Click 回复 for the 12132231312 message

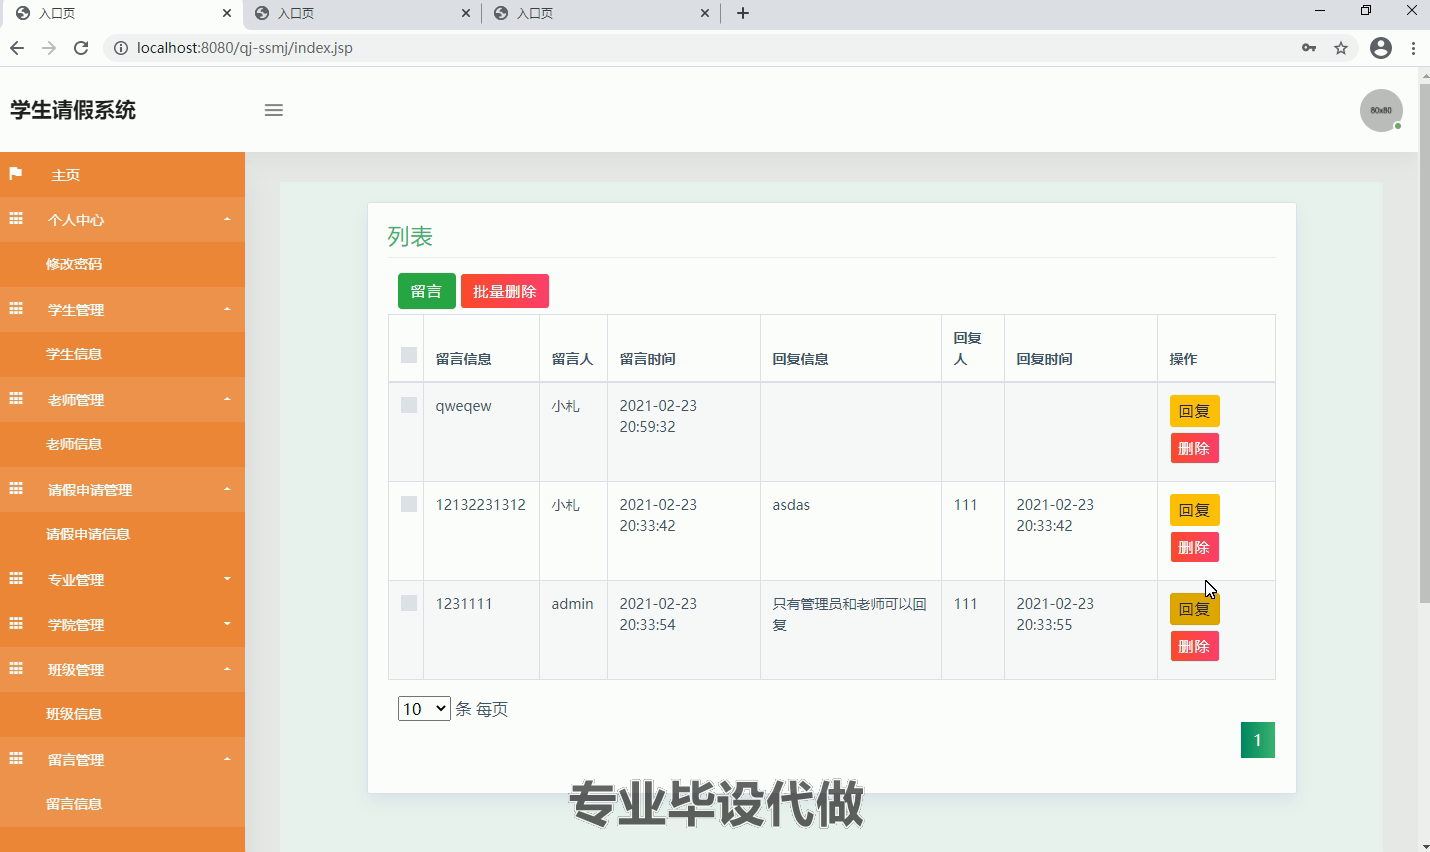(x=1195, y=510)
